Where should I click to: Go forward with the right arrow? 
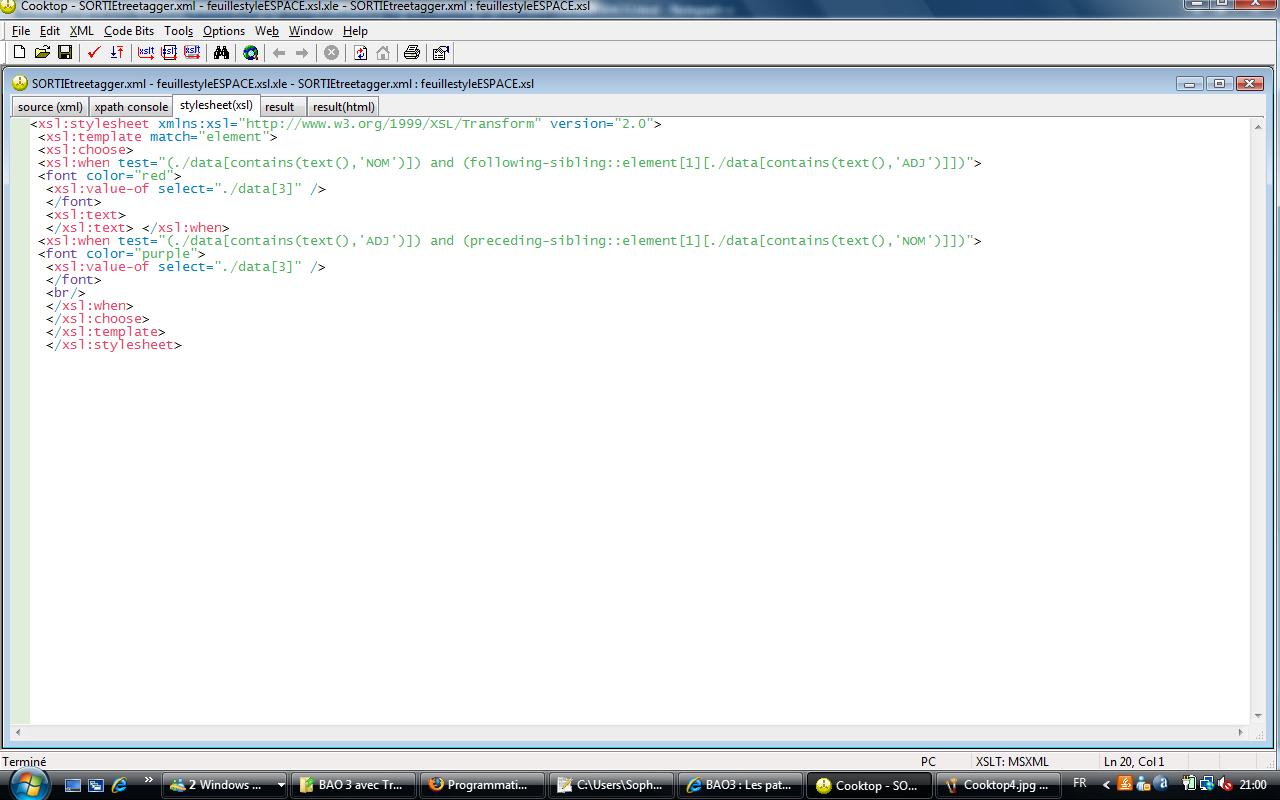tap(302, 52)
